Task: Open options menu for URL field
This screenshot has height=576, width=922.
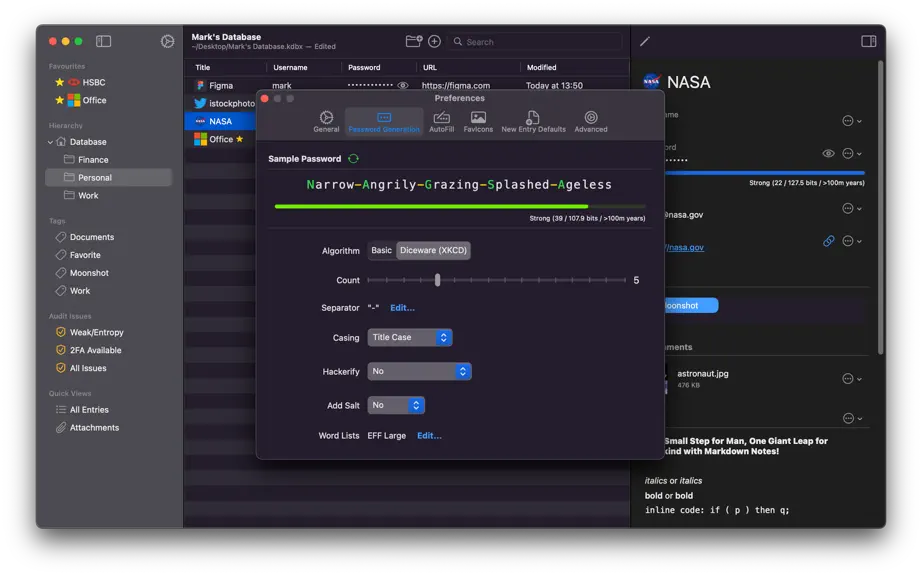Action: tap(851, 241)
